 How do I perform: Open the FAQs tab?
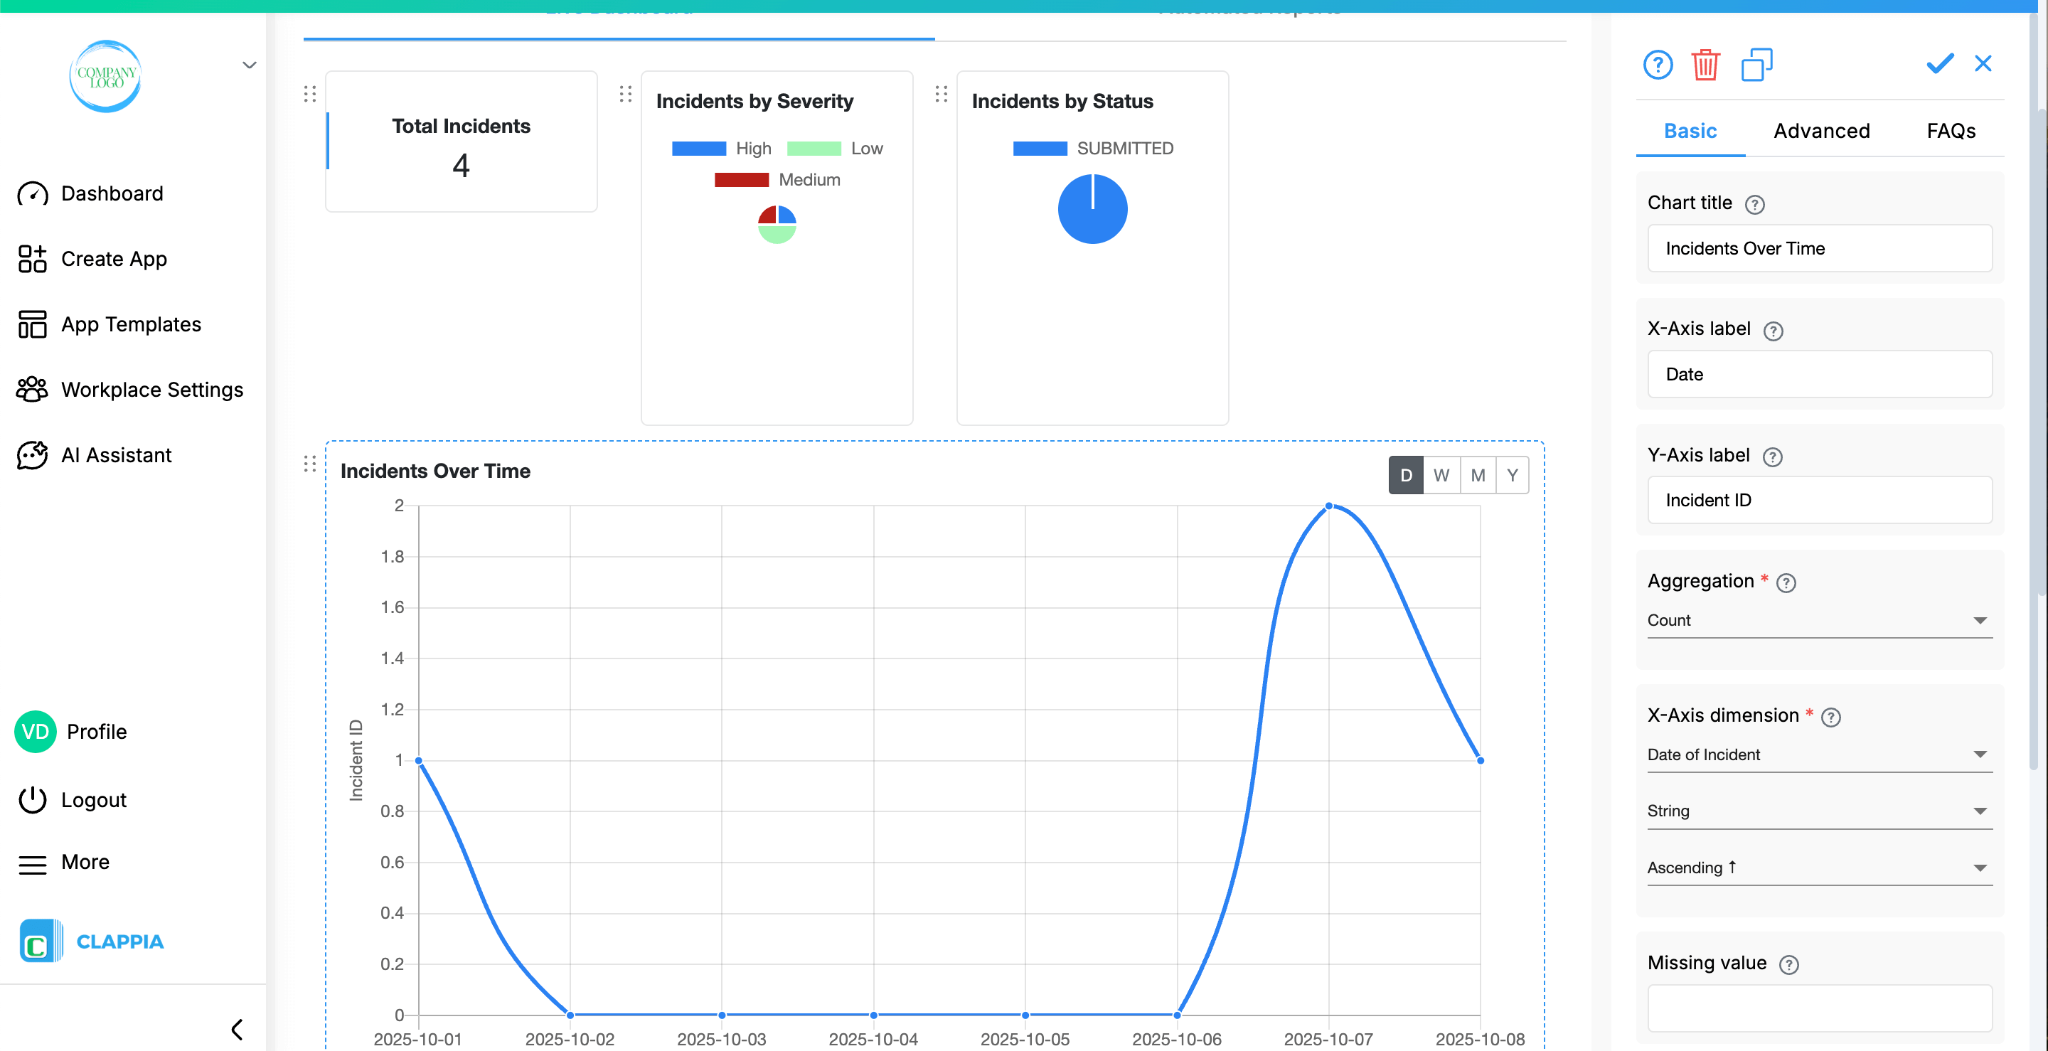1950,131
